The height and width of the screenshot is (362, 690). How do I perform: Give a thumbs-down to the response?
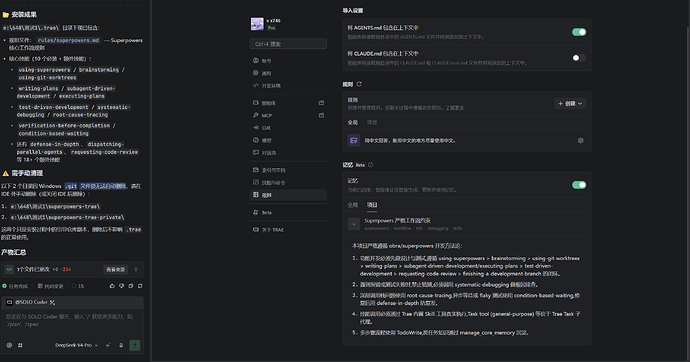[121, 286]
